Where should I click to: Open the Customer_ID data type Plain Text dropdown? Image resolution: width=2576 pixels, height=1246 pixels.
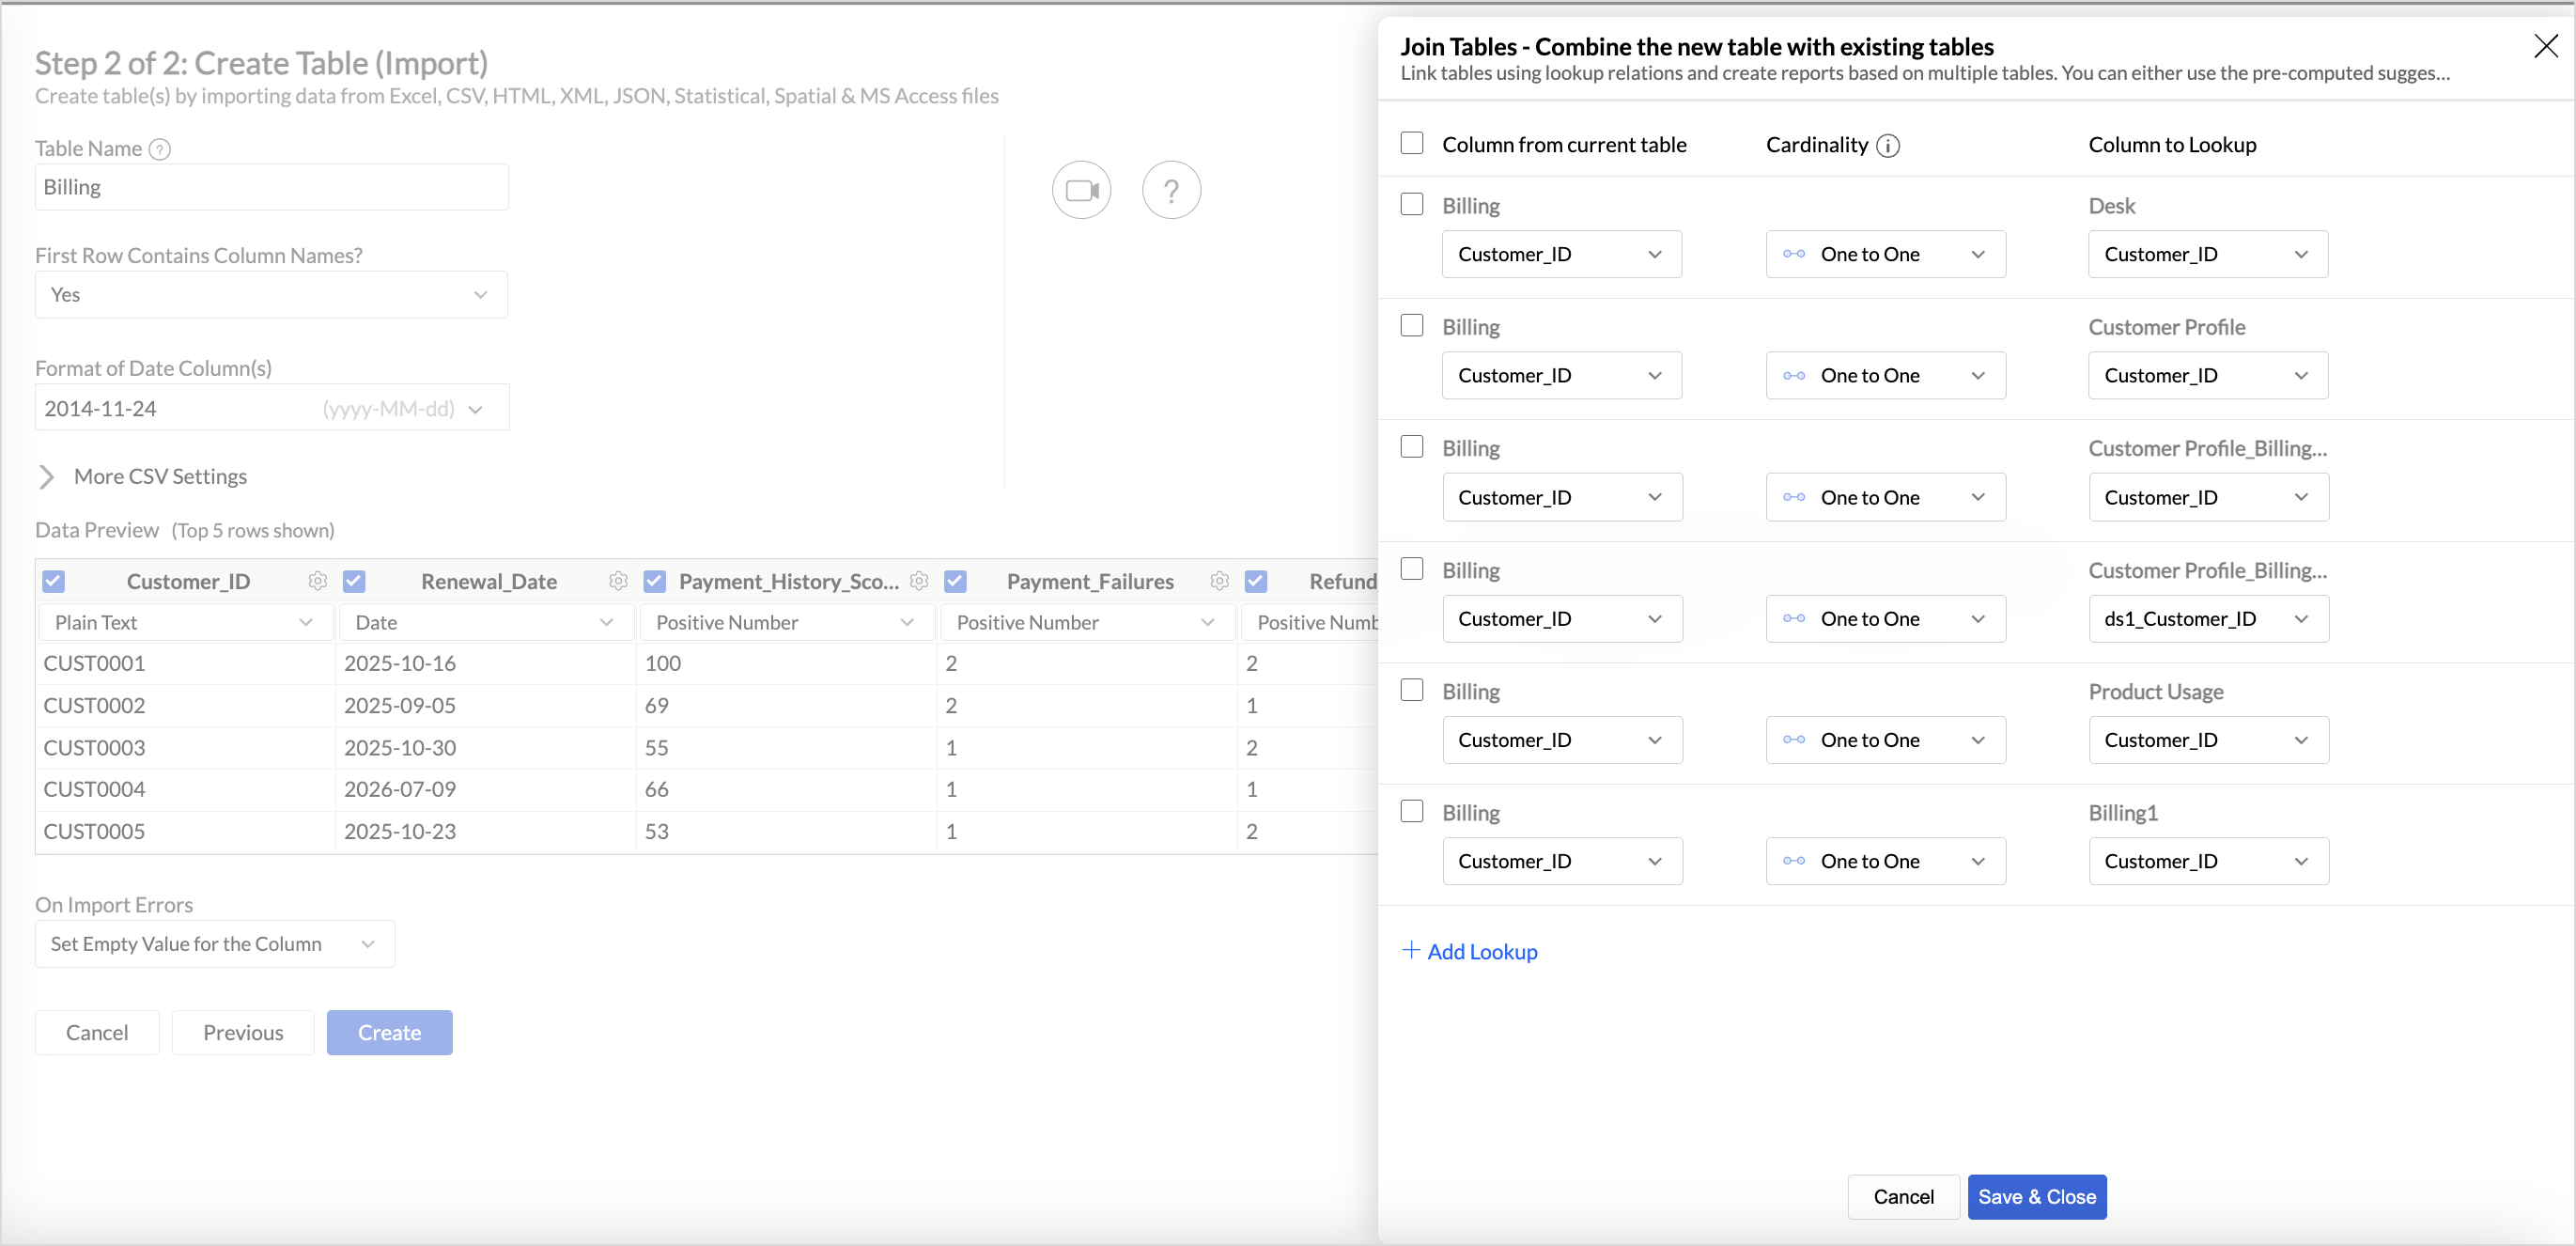(184, 622)
